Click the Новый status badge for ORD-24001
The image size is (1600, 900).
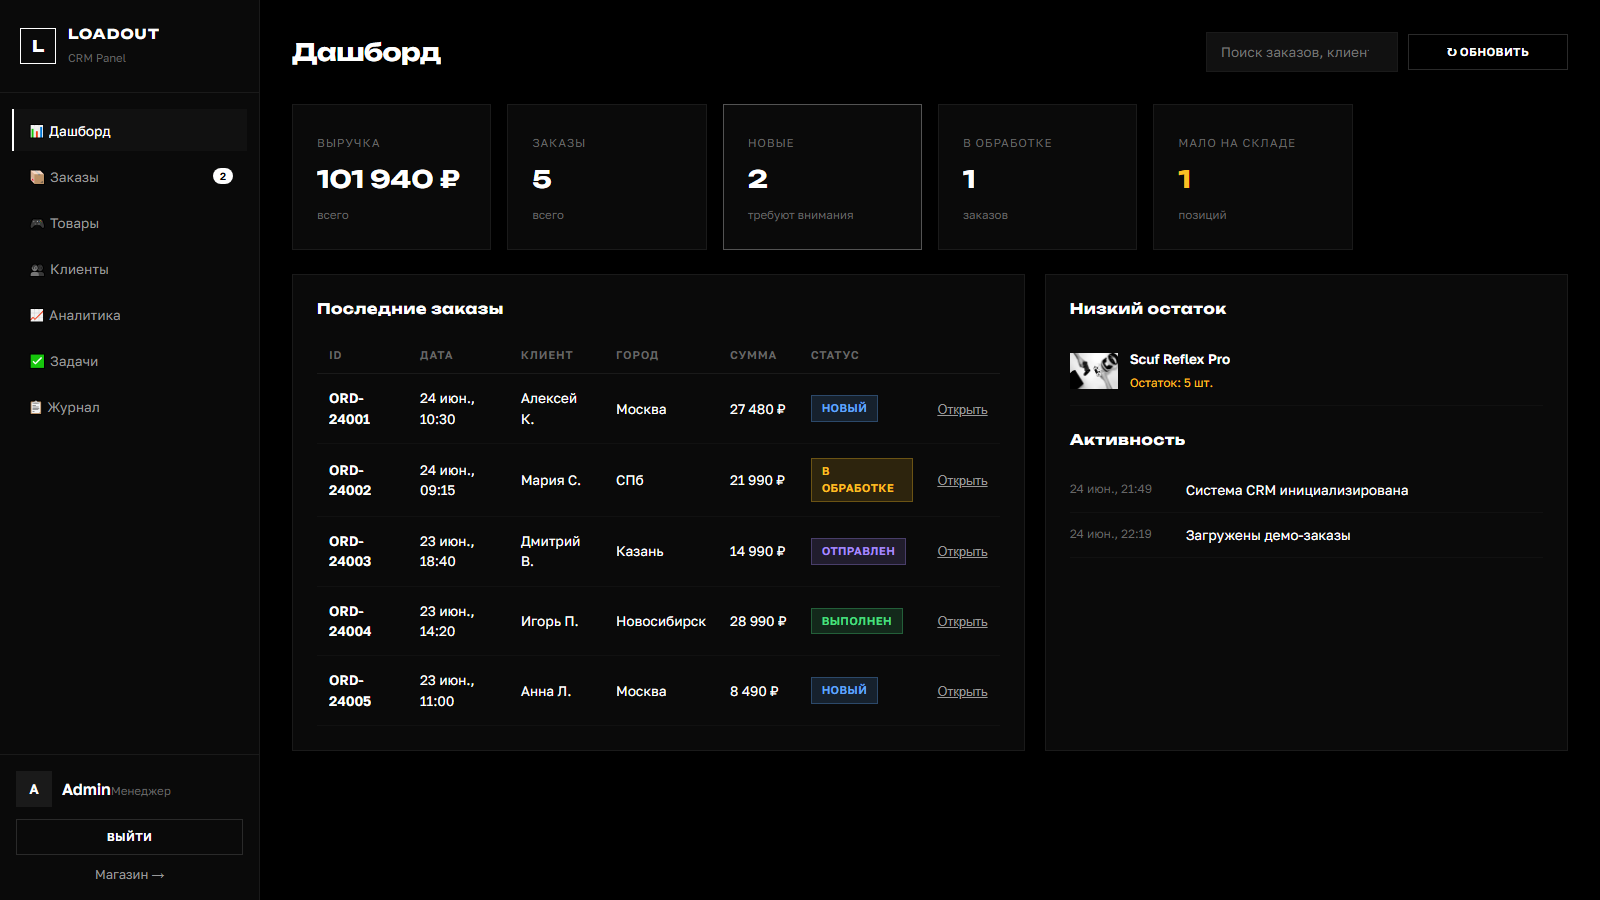844,408
